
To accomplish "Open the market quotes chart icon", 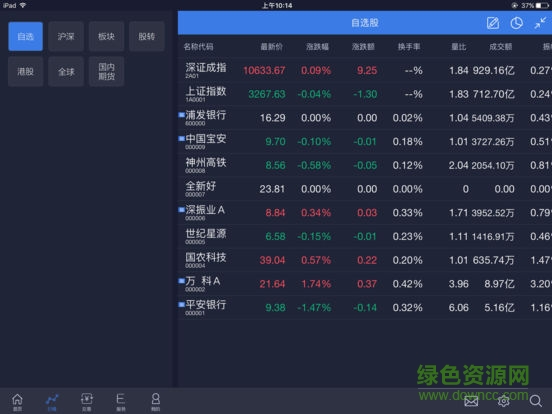I will click(x=52, y=402).
